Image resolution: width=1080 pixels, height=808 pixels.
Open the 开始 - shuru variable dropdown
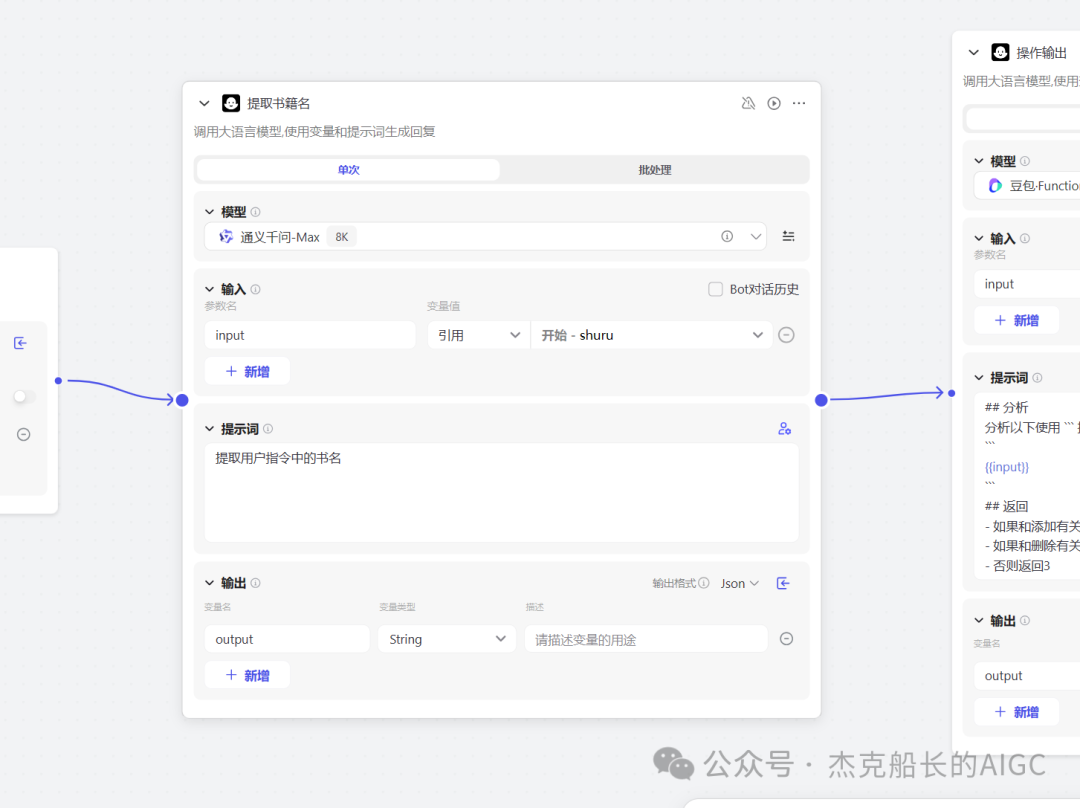(x=652, y=335)
